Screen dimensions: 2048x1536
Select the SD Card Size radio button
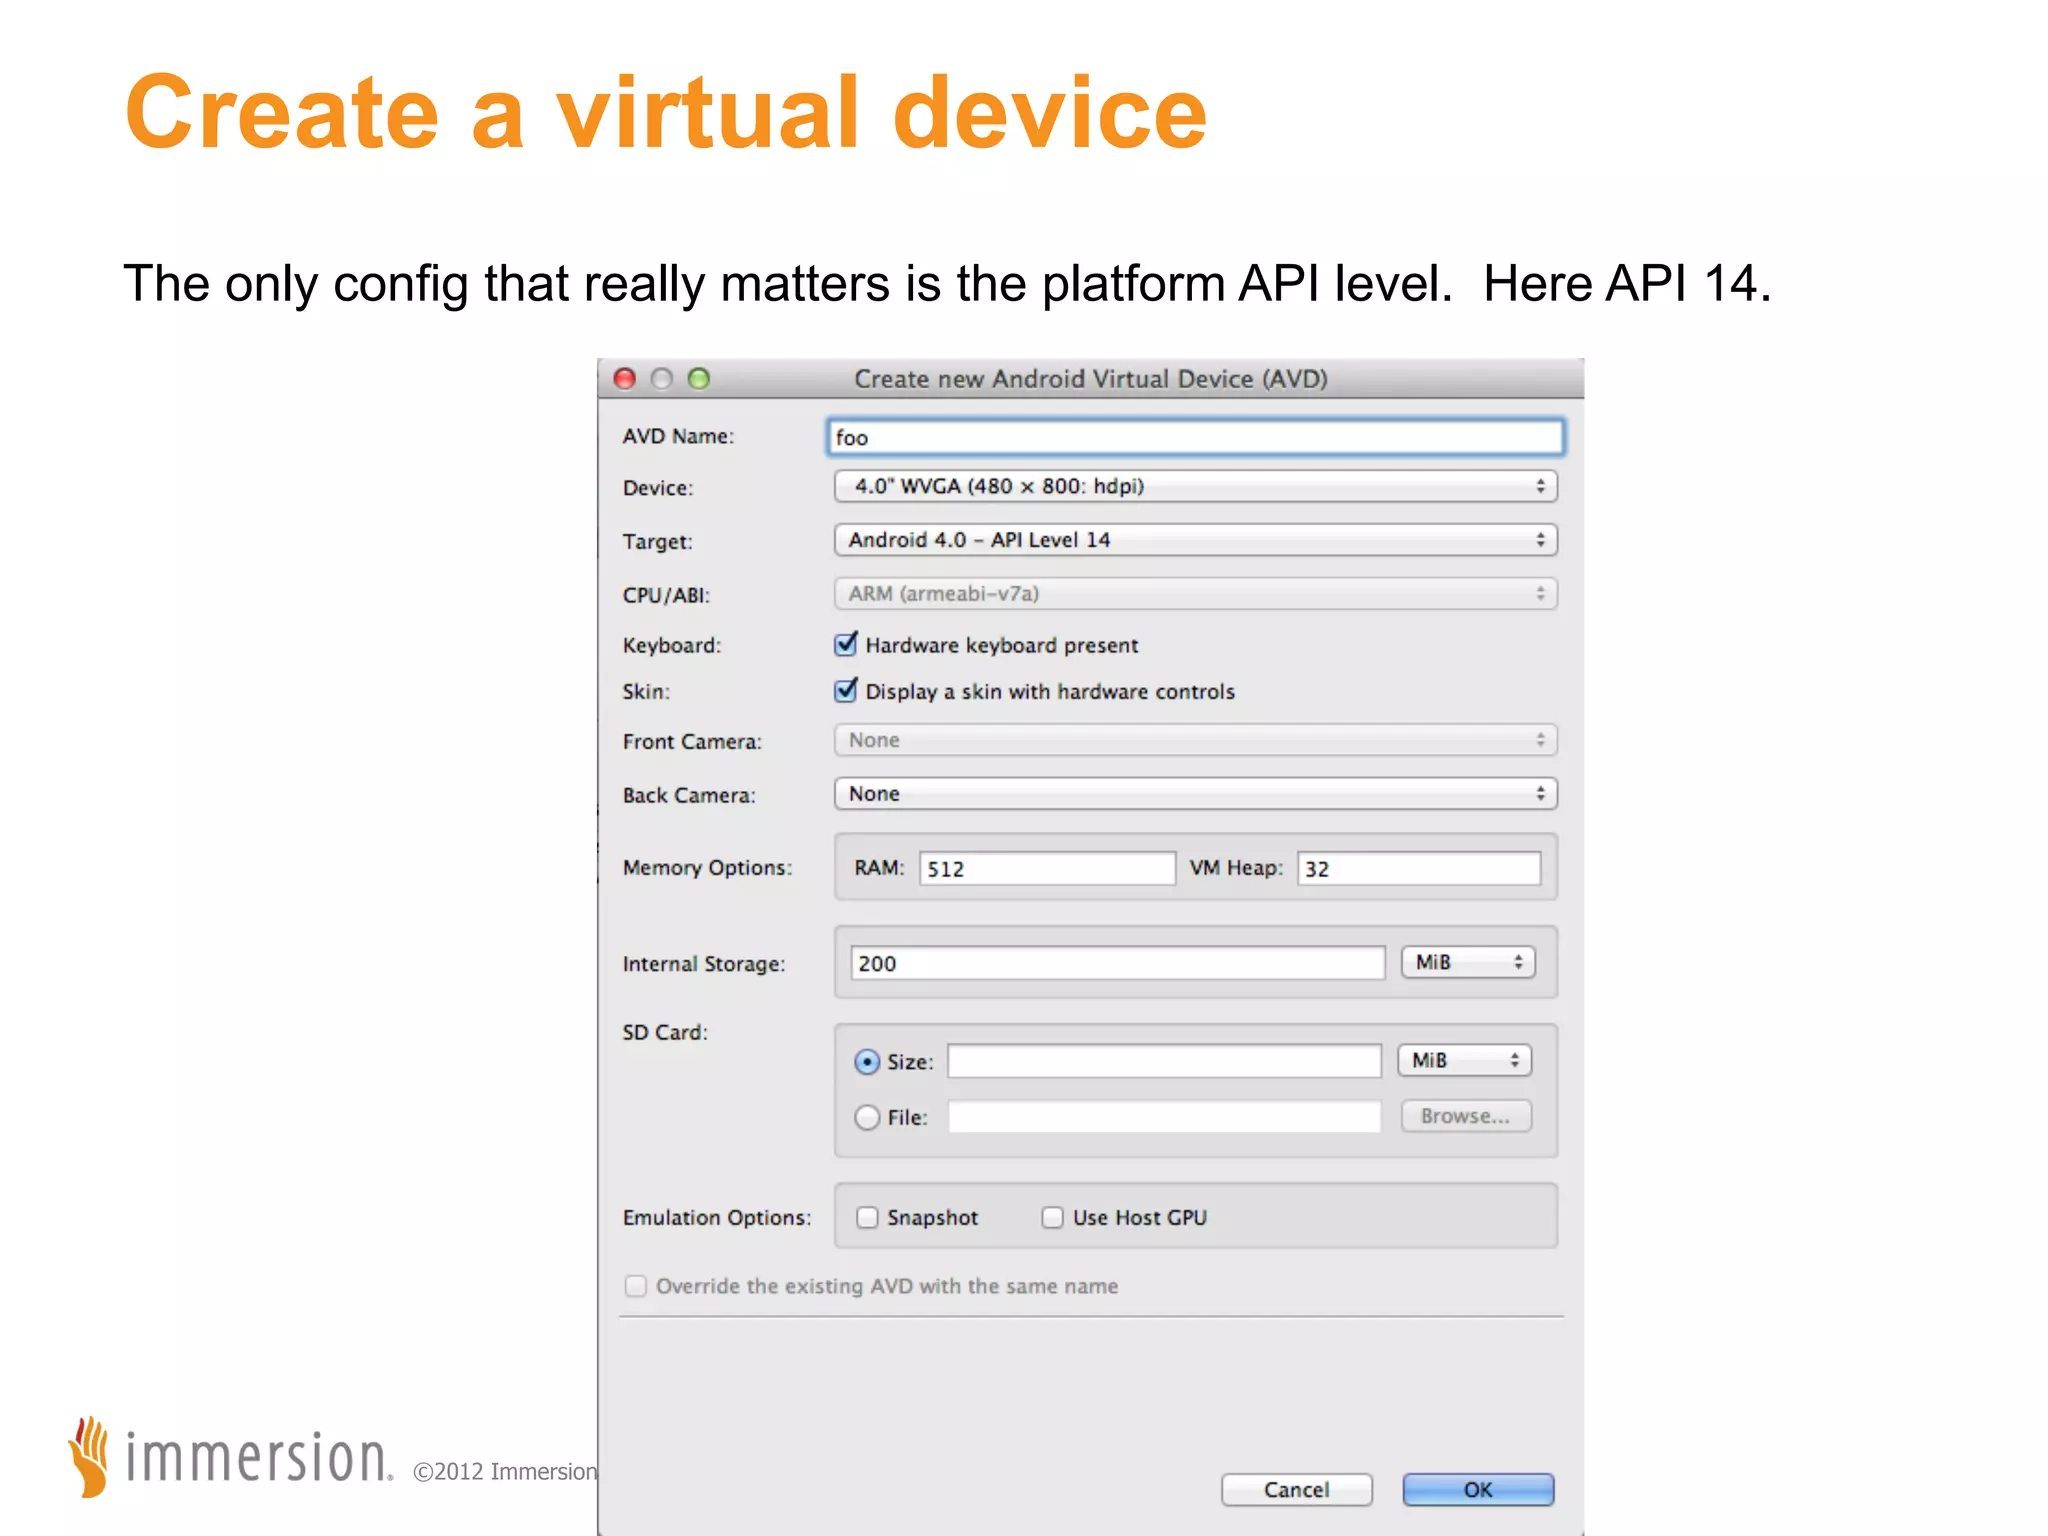coord(867,1062)
